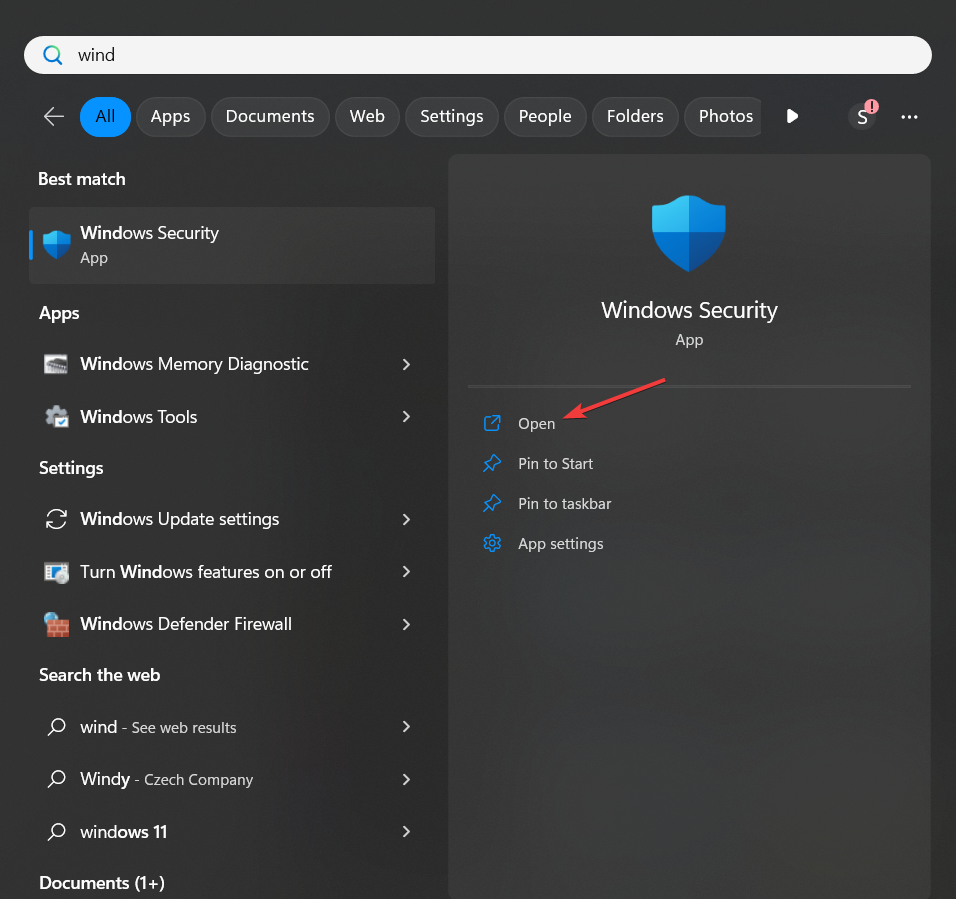The width and height of the screenshot is (956, 899).
Task: Click the gear icon next to App settings
Action: pyautogui.click(x=492, y=543)
